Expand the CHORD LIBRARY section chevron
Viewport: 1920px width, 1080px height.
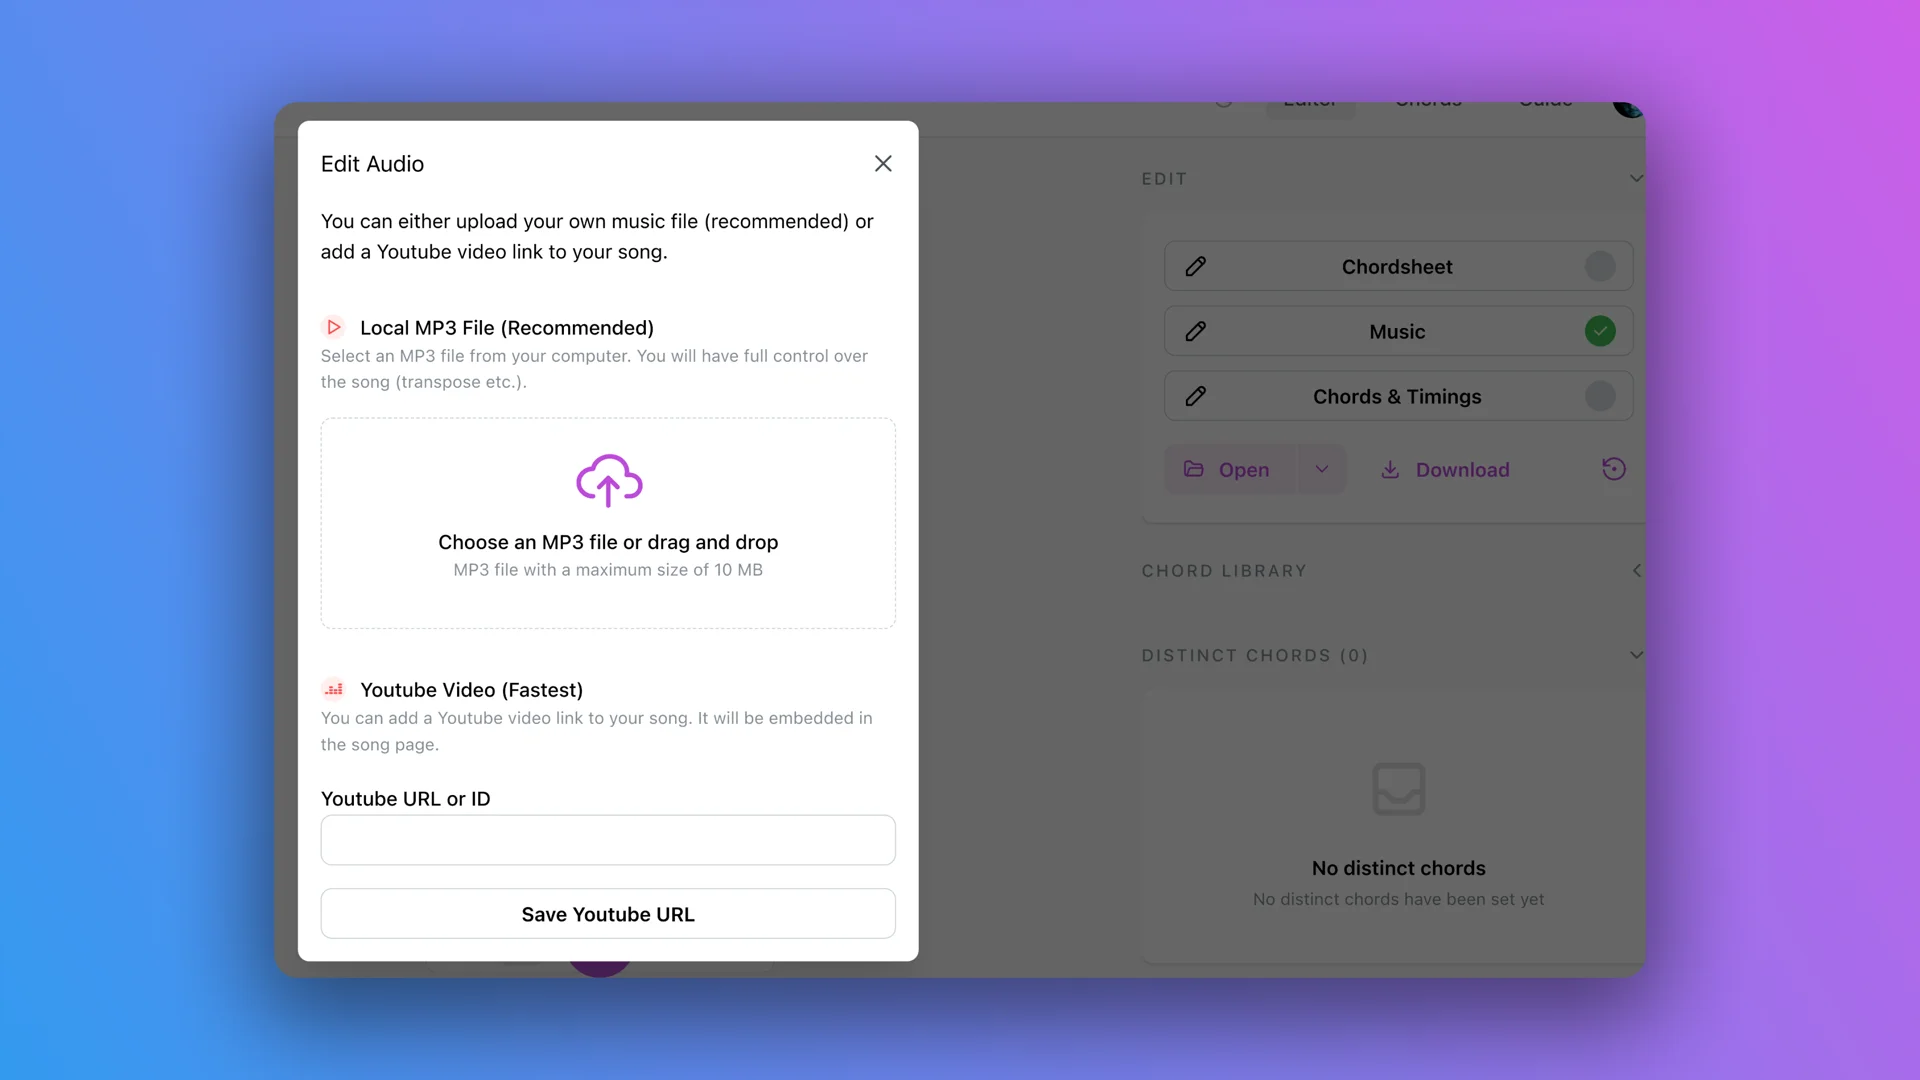(x=1637, y=570)
